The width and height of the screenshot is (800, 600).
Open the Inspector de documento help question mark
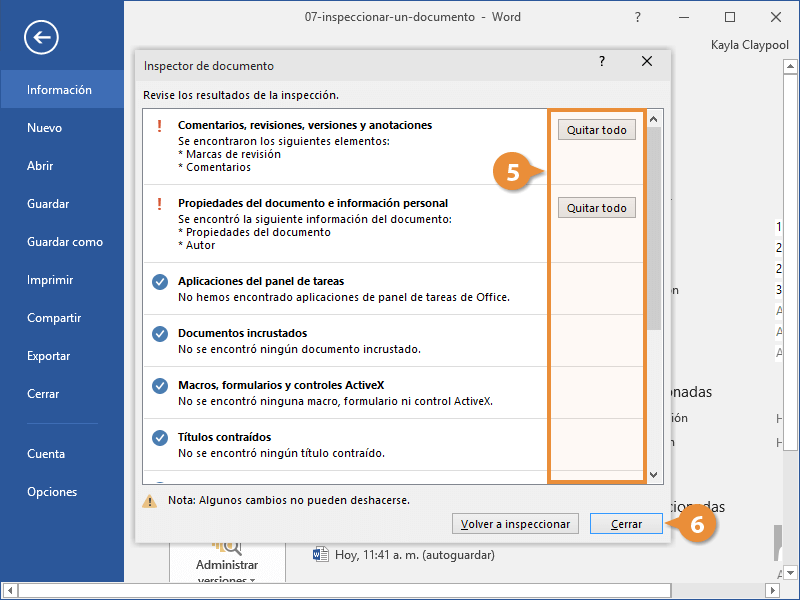point(602,62)
